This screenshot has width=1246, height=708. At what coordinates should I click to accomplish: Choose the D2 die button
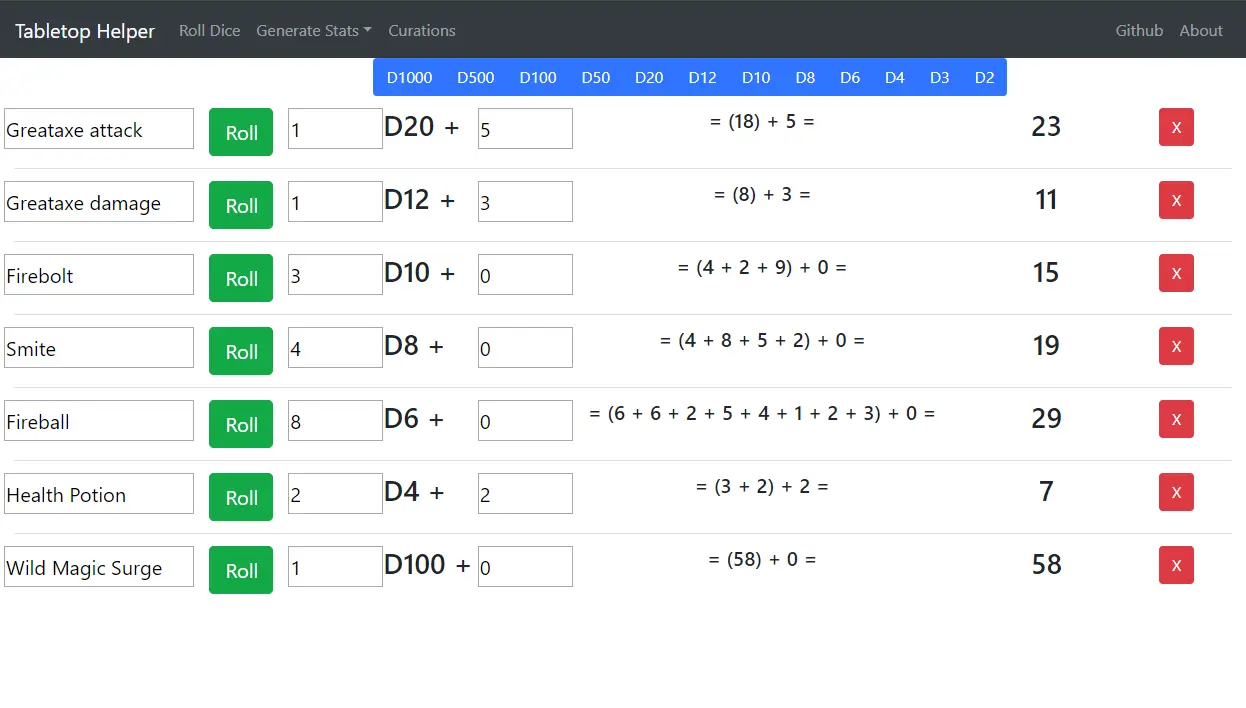(x=984, y=78)
